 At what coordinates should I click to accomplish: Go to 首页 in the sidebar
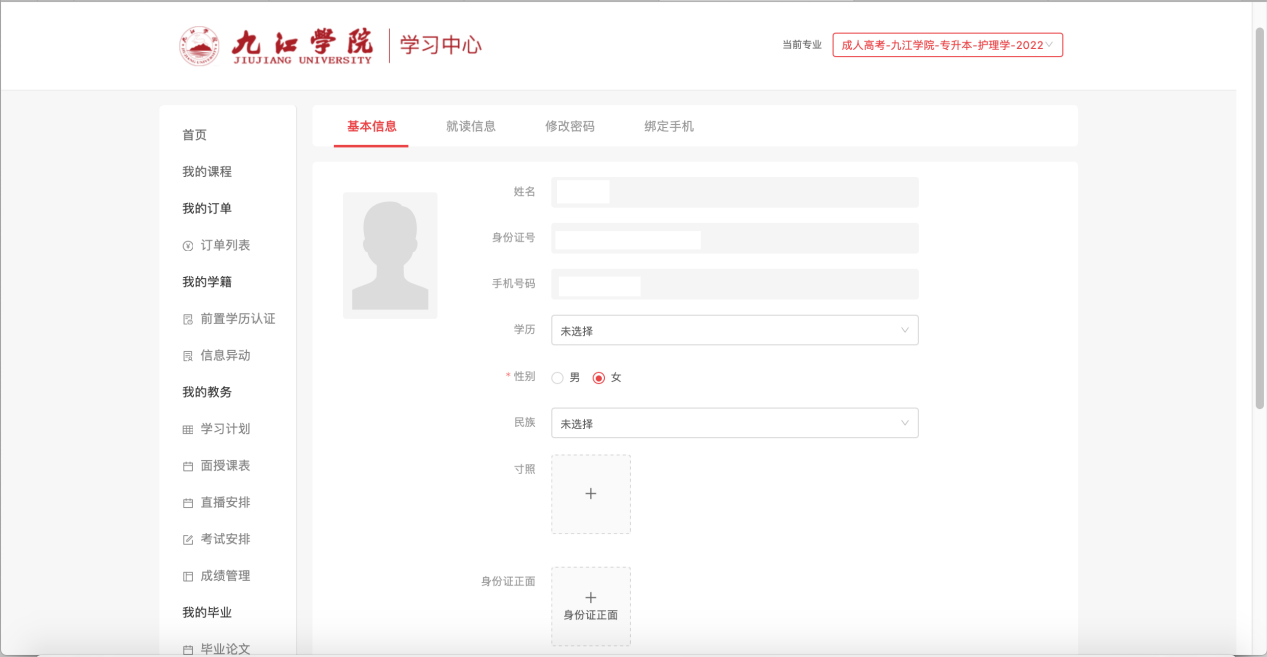point(195,135)
